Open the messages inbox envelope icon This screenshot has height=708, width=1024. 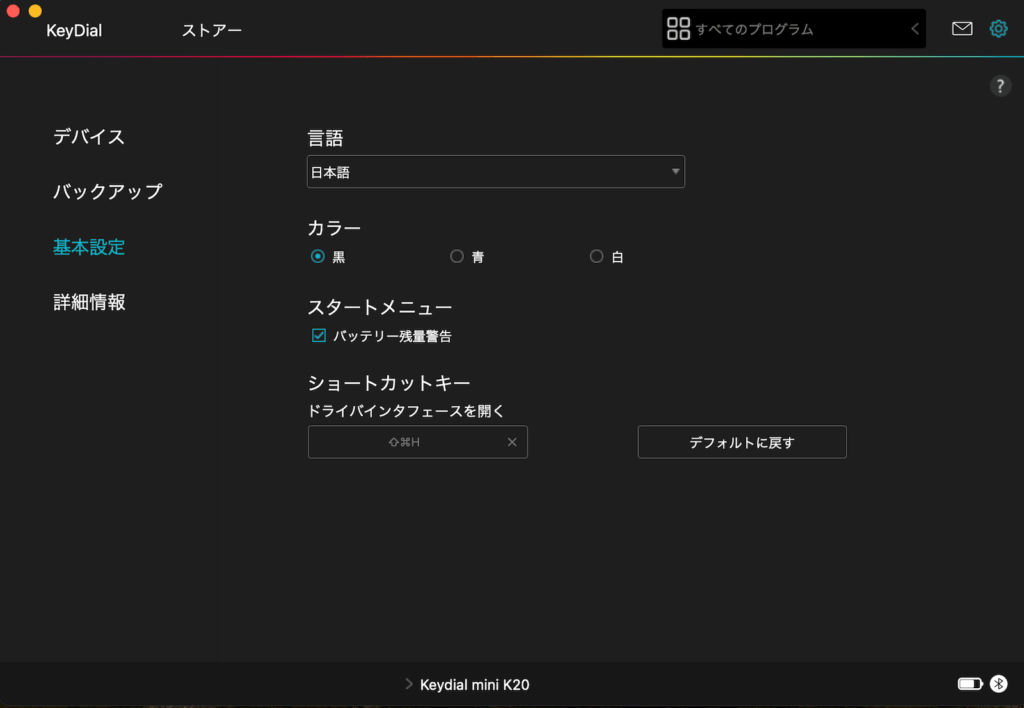tap(962, 29)
